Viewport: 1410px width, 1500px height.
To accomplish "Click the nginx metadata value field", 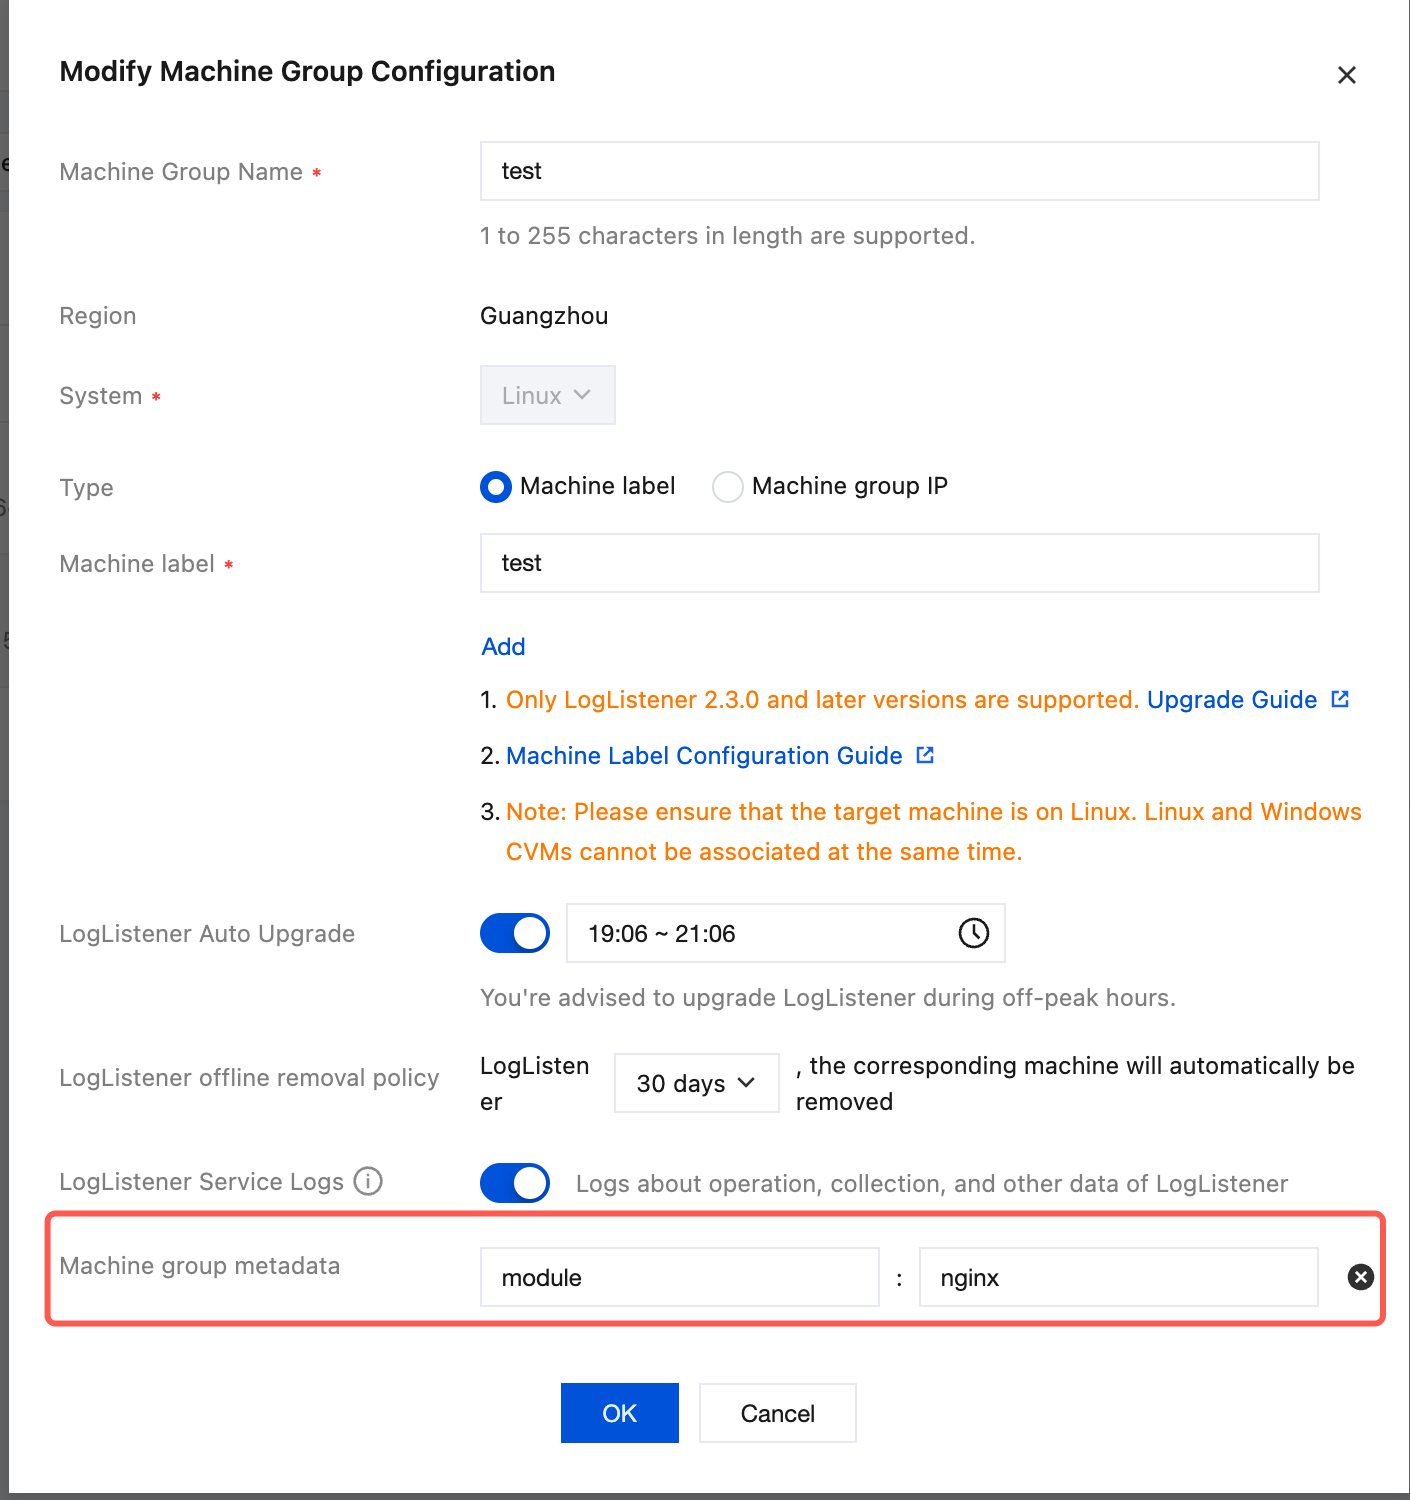I will pos(1118,1277).
